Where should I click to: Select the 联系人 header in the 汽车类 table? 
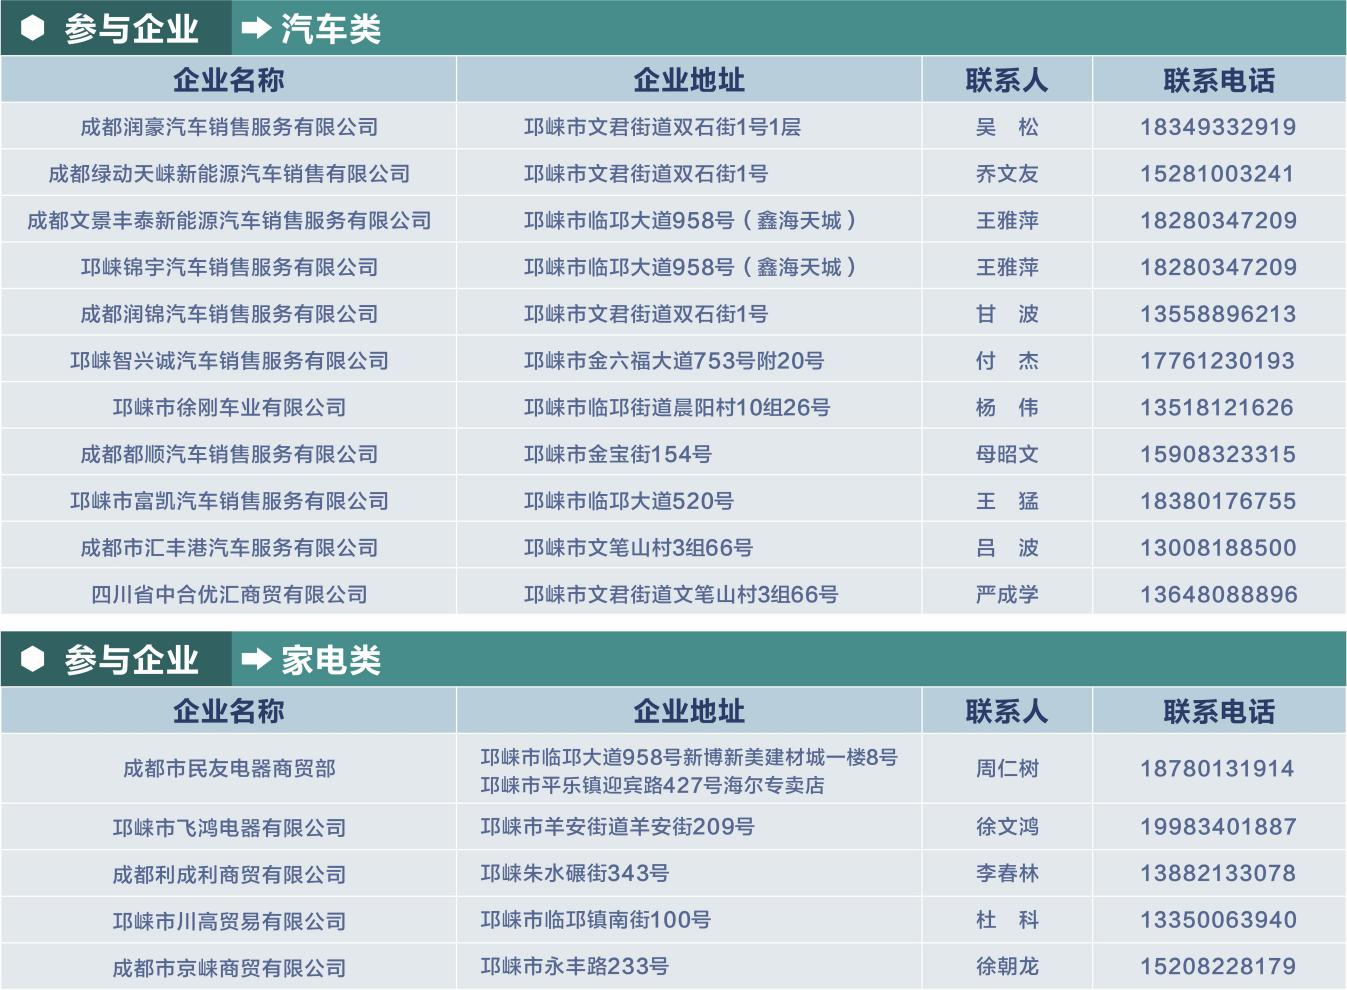(1005, 79)
